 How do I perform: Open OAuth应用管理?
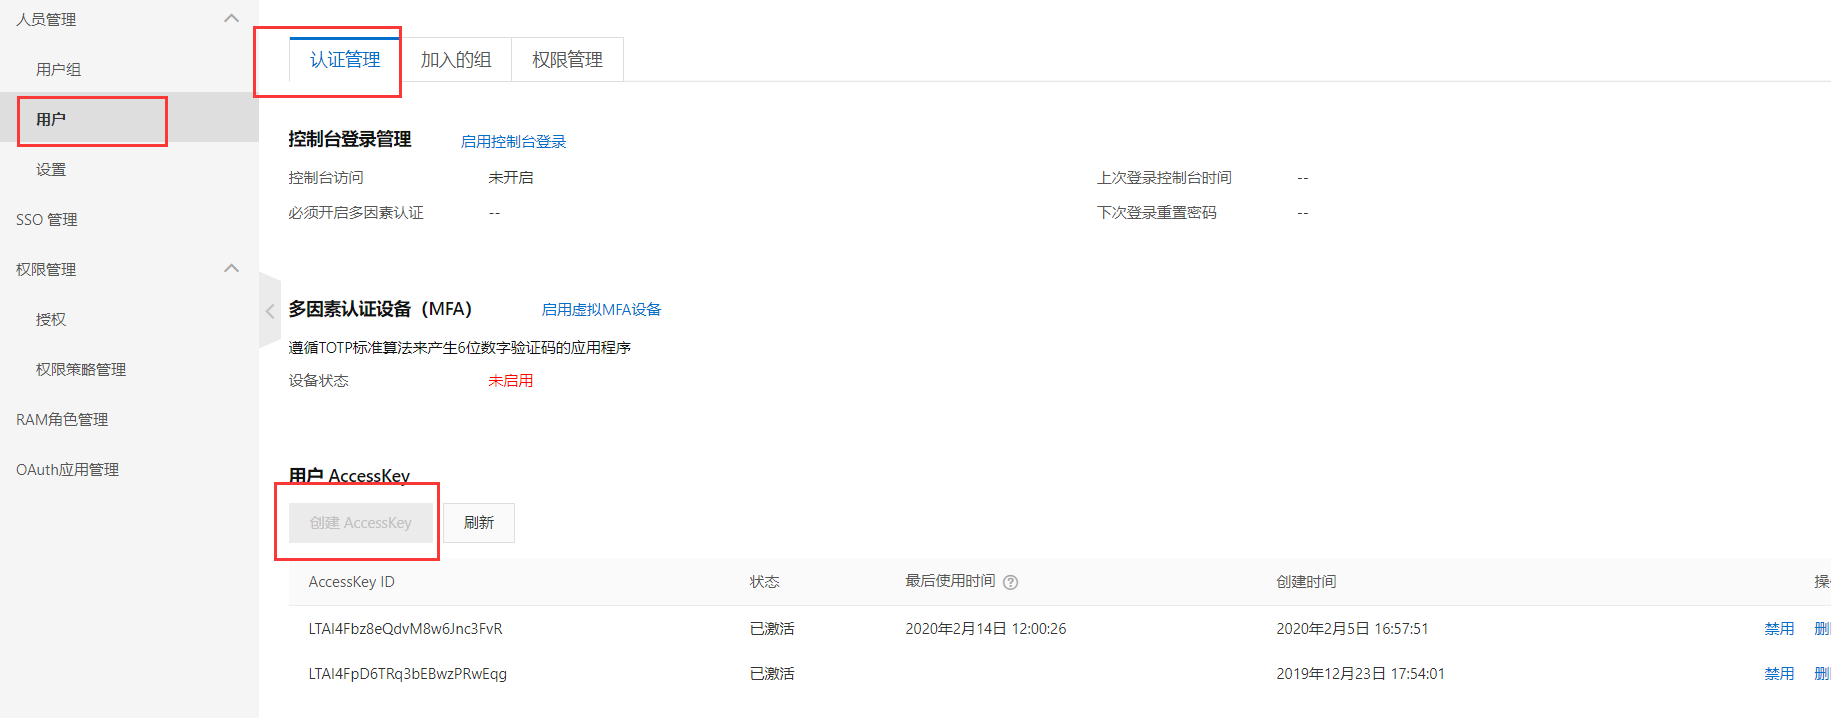(x=68, y=469)
